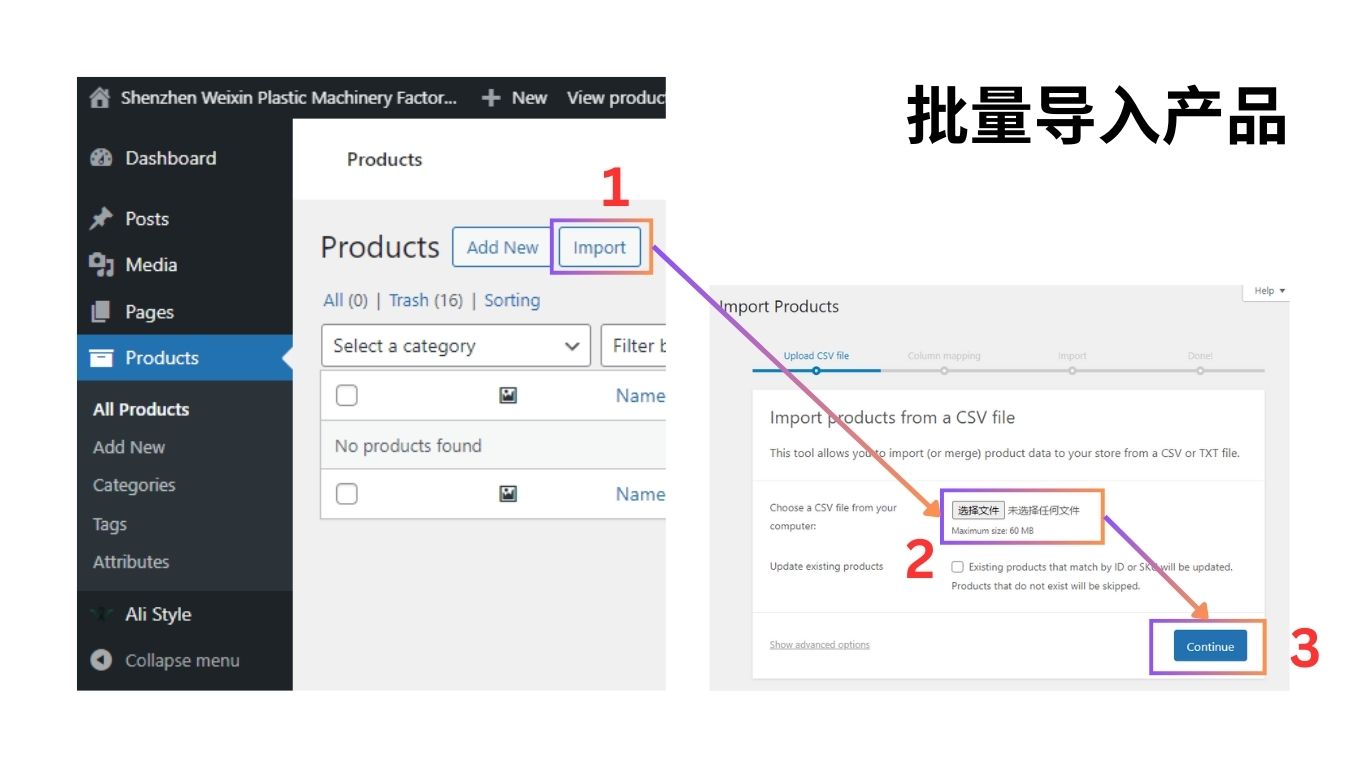Viewport: 1366px width, 768px height.
Task: Open the Select a category dropdown
Action: [455, 346]
